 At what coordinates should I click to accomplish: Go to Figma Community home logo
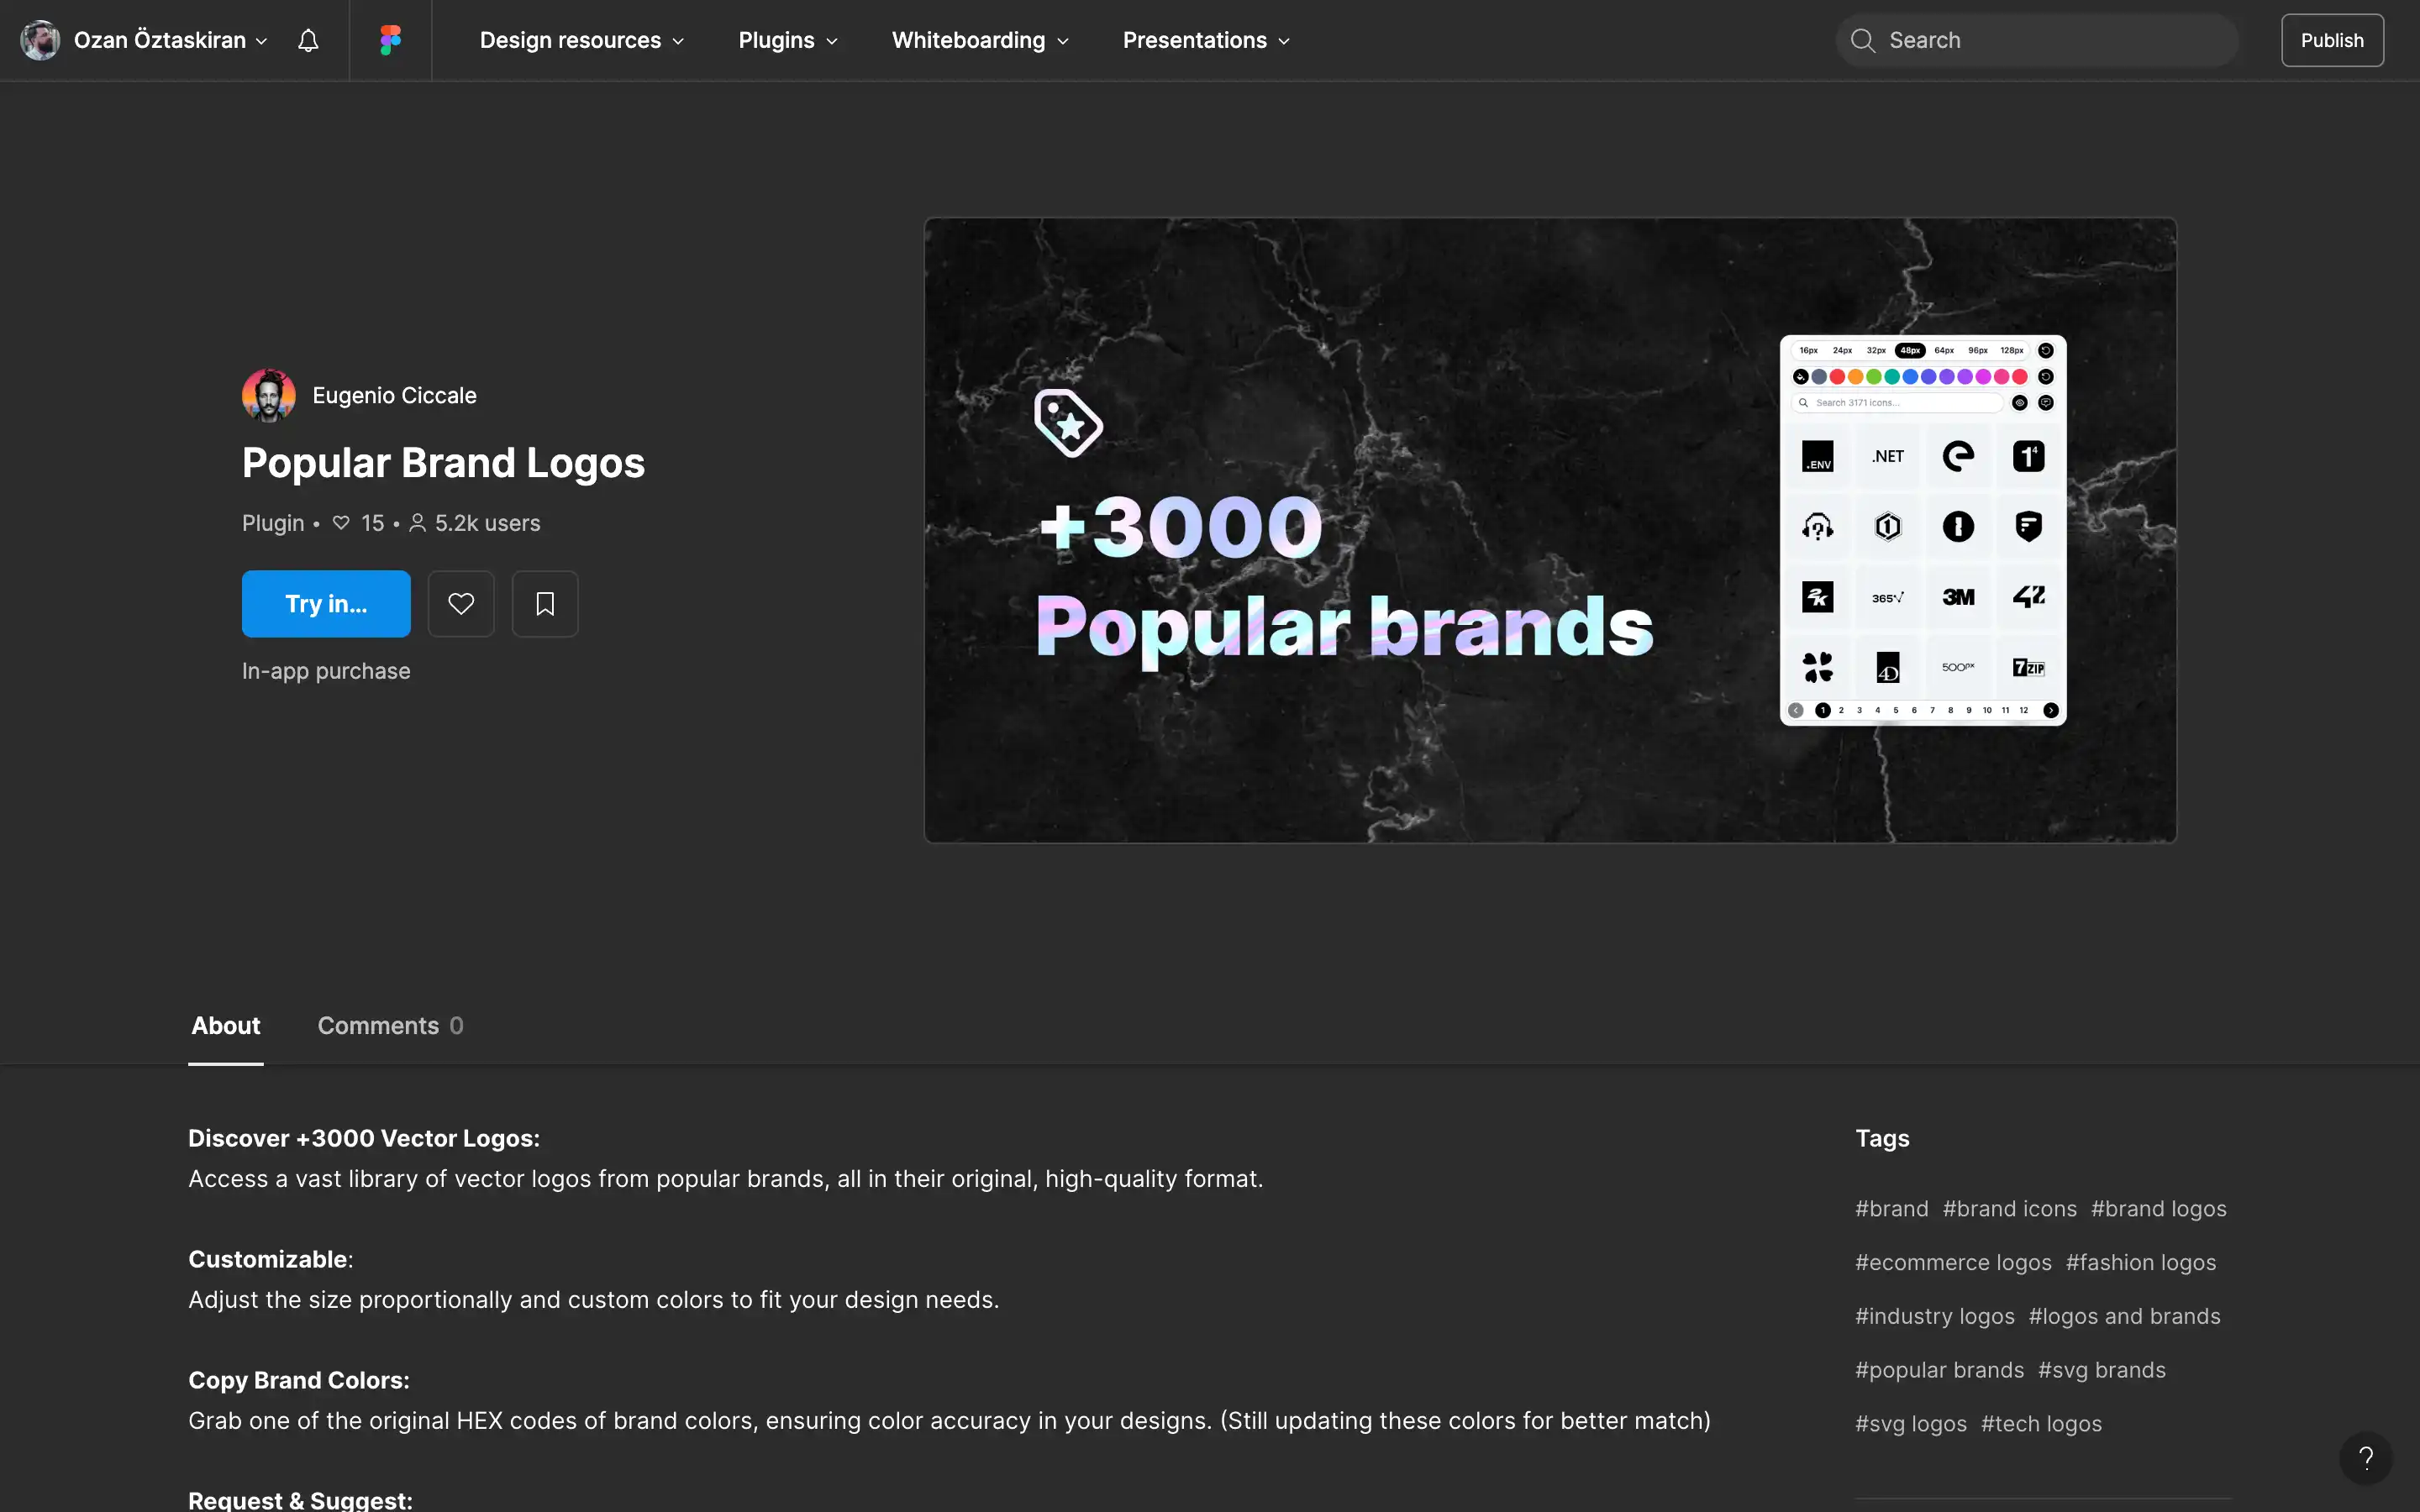coord(390,40)
